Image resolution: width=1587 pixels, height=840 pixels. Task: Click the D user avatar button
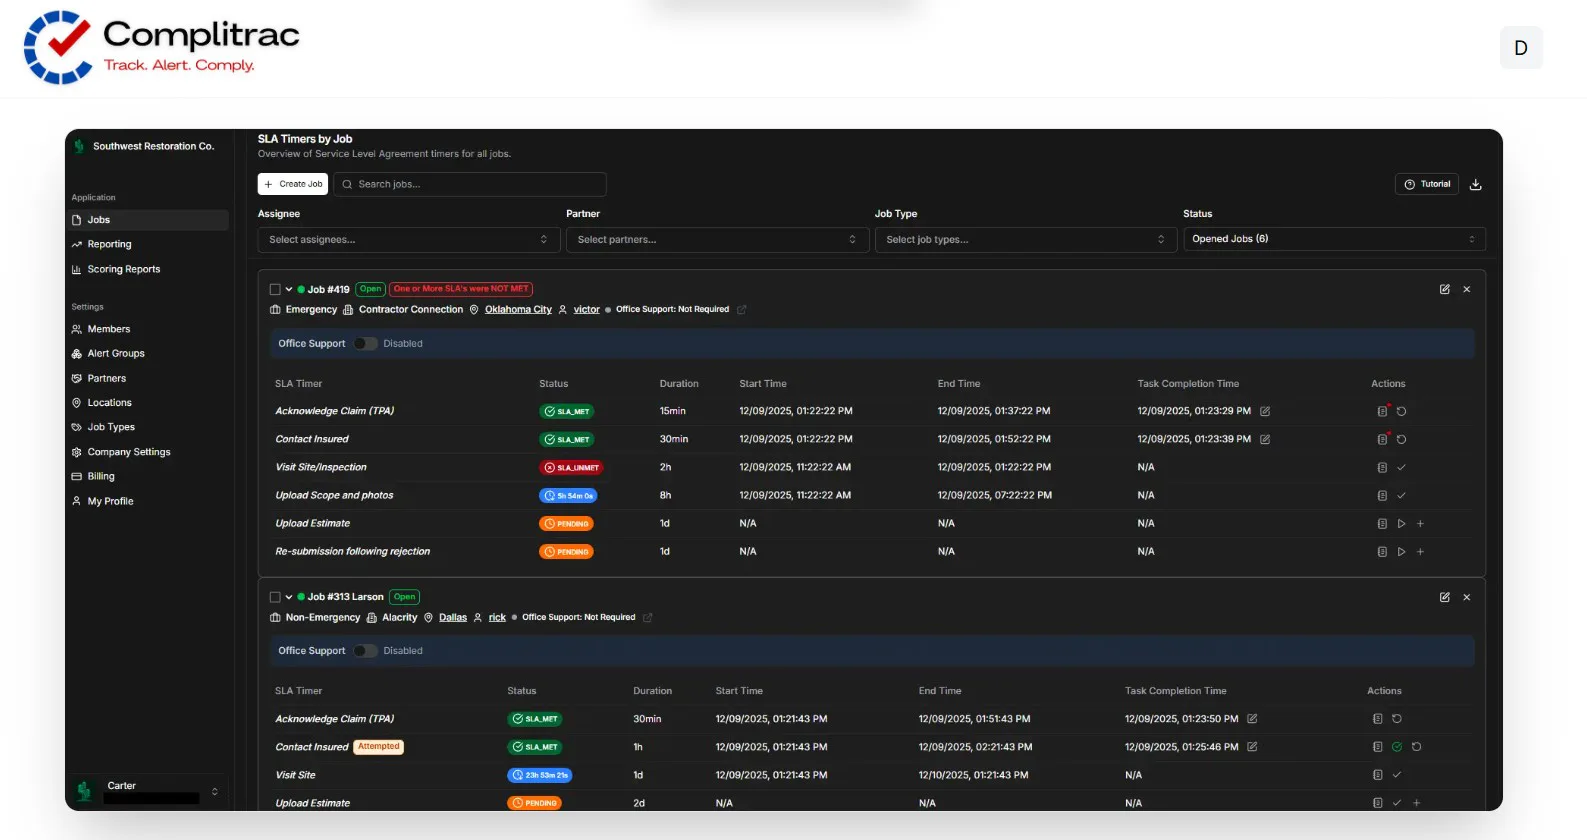pyautogui.click(x=1521, y=48)
